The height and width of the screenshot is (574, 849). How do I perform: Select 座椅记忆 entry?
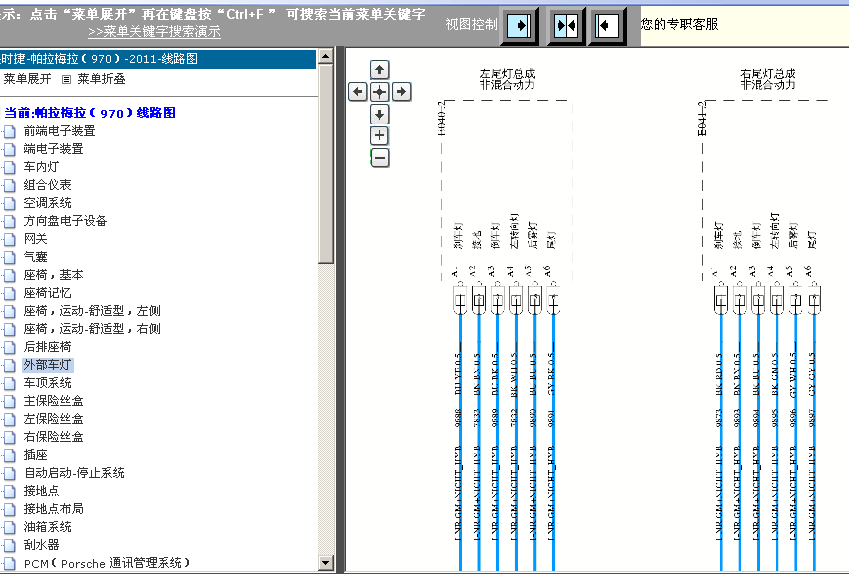[x=48, y=292]
